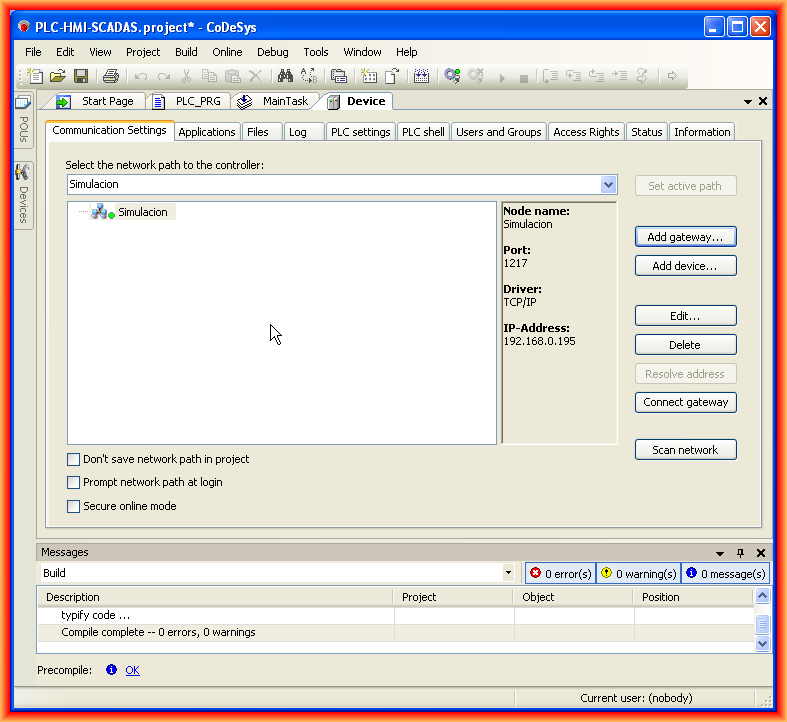Check Prompt network path at login
Image resolution: width=787 pixels, height=722 pixels.
[x=73, y=482]
